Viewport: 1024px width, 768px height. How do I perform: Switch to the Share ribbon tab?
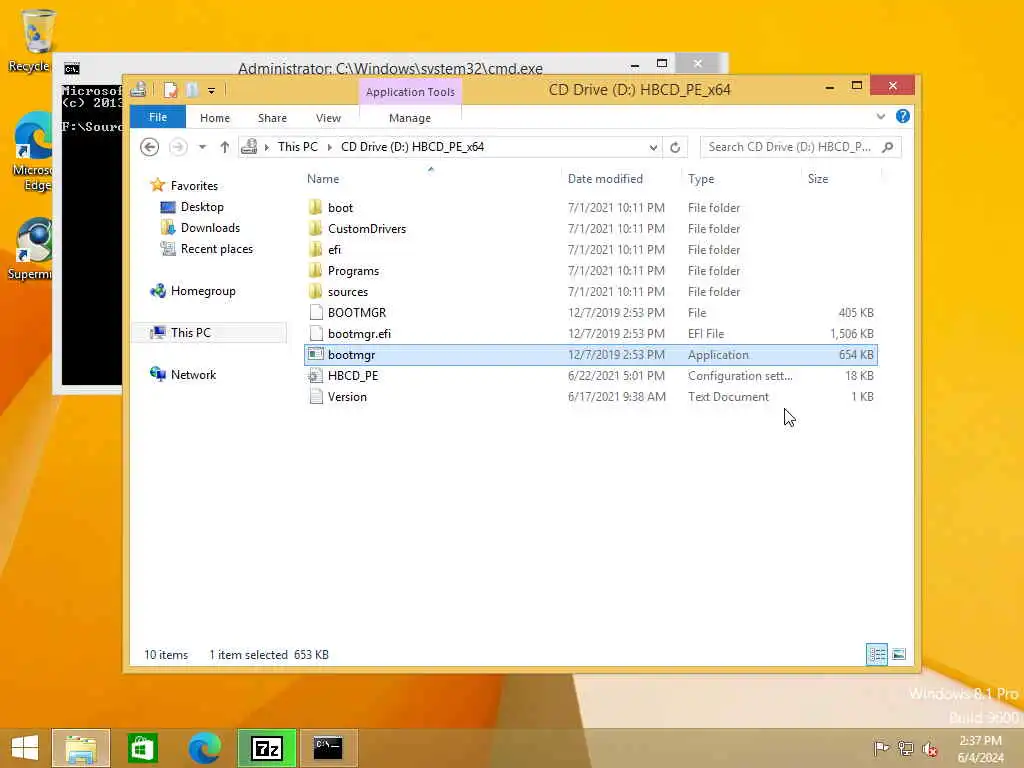pyautogui.click(x=272, y=118)
